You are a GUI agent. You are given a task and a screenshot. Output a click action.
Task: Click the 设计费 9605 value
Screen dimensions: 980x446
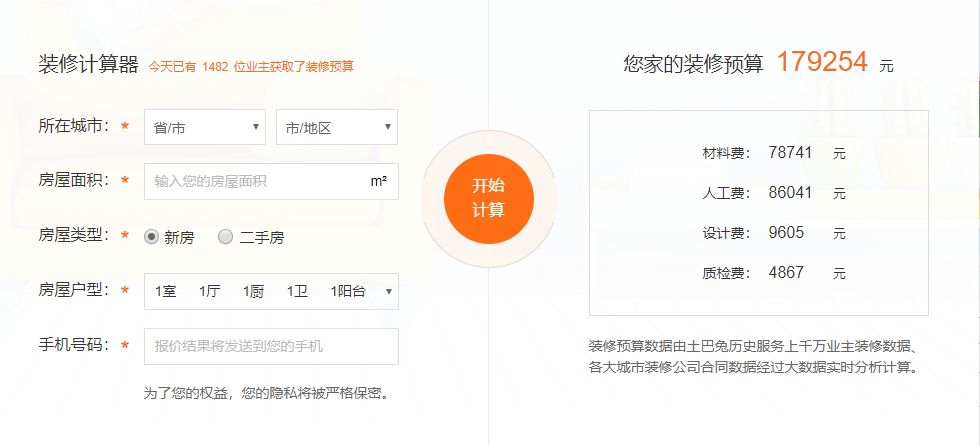coord(786,232)
